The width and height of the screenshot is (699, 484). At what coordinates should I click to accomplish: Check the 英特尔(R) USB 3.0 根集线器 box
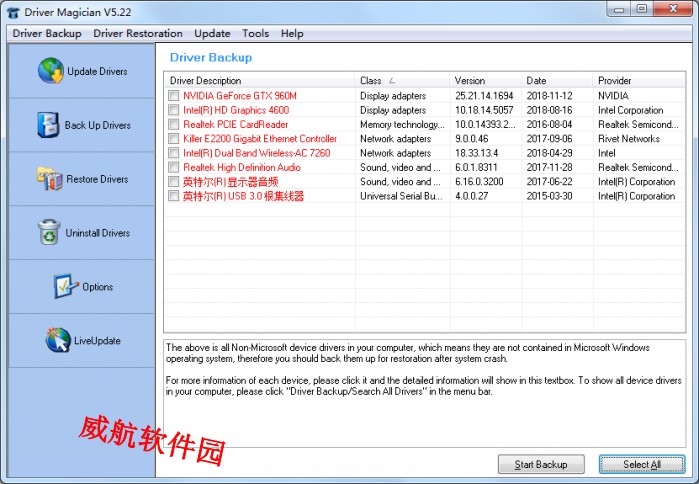173,196
